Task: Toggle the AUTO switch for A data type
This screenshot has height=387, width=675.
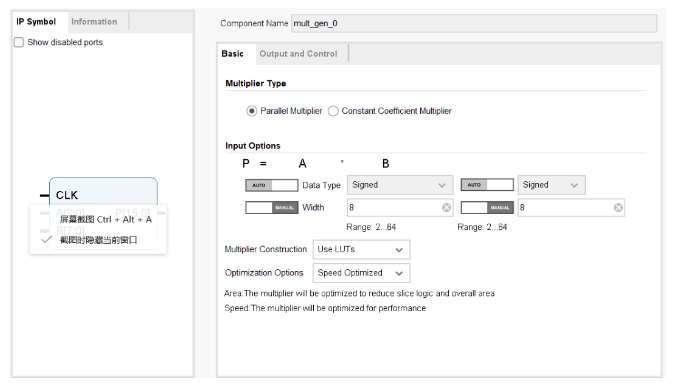Action: [x=271, y=185]
